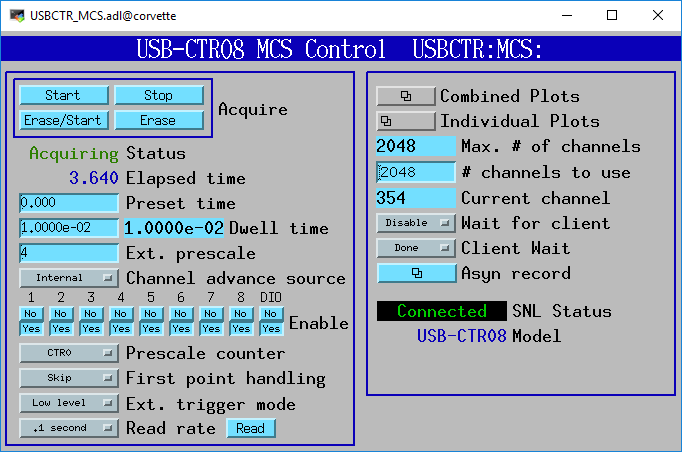682x452 pixels.
Task: Open the Channel advance source Internal dropdown
Action: pyautogui.click(x=69, y=278)
